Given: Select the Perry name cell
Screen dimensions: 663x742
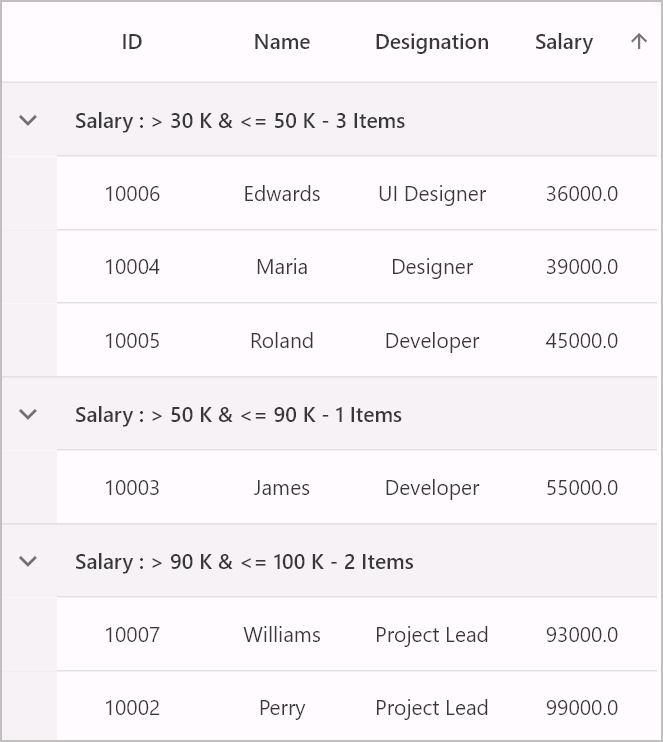Looking at the screenshot, I should (282, 708).
